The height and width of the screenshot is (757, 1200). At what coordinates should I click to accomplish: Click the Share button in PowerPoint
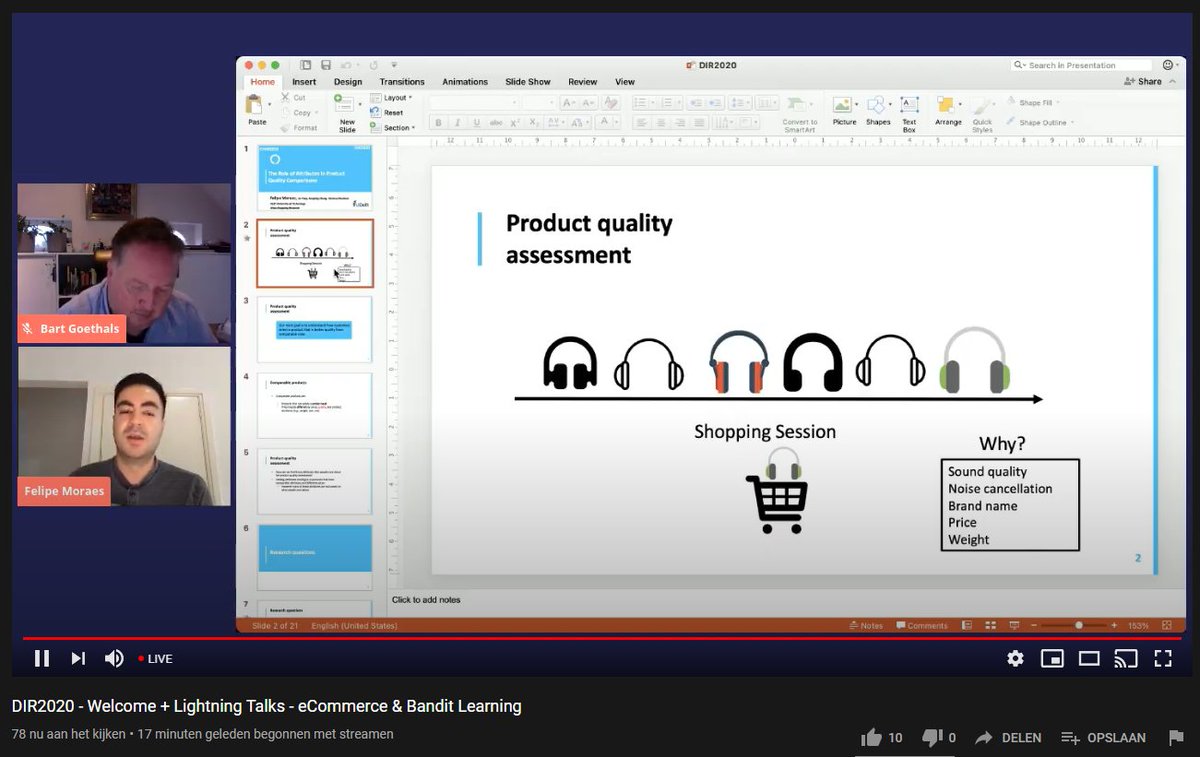[1144, 82]
